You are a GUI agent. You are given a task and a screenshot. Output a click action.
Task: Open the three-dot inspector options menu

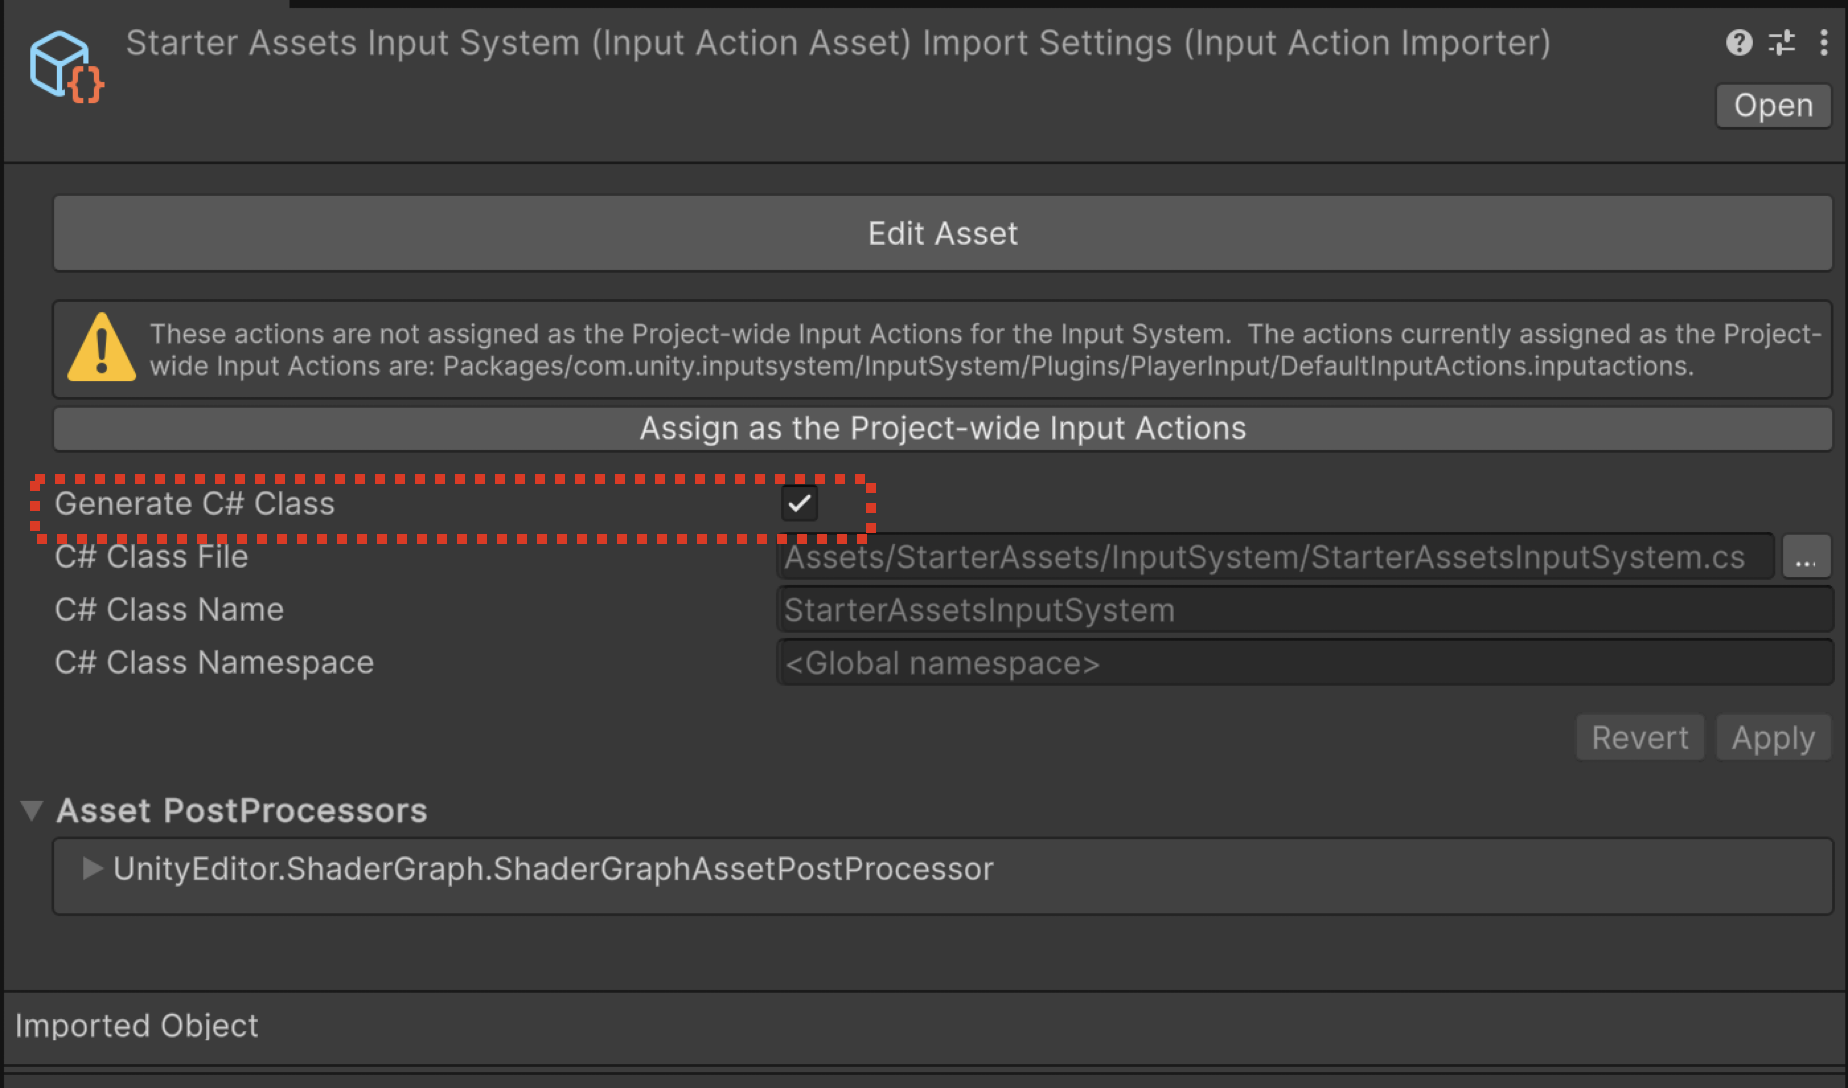tap(1824, 42)
